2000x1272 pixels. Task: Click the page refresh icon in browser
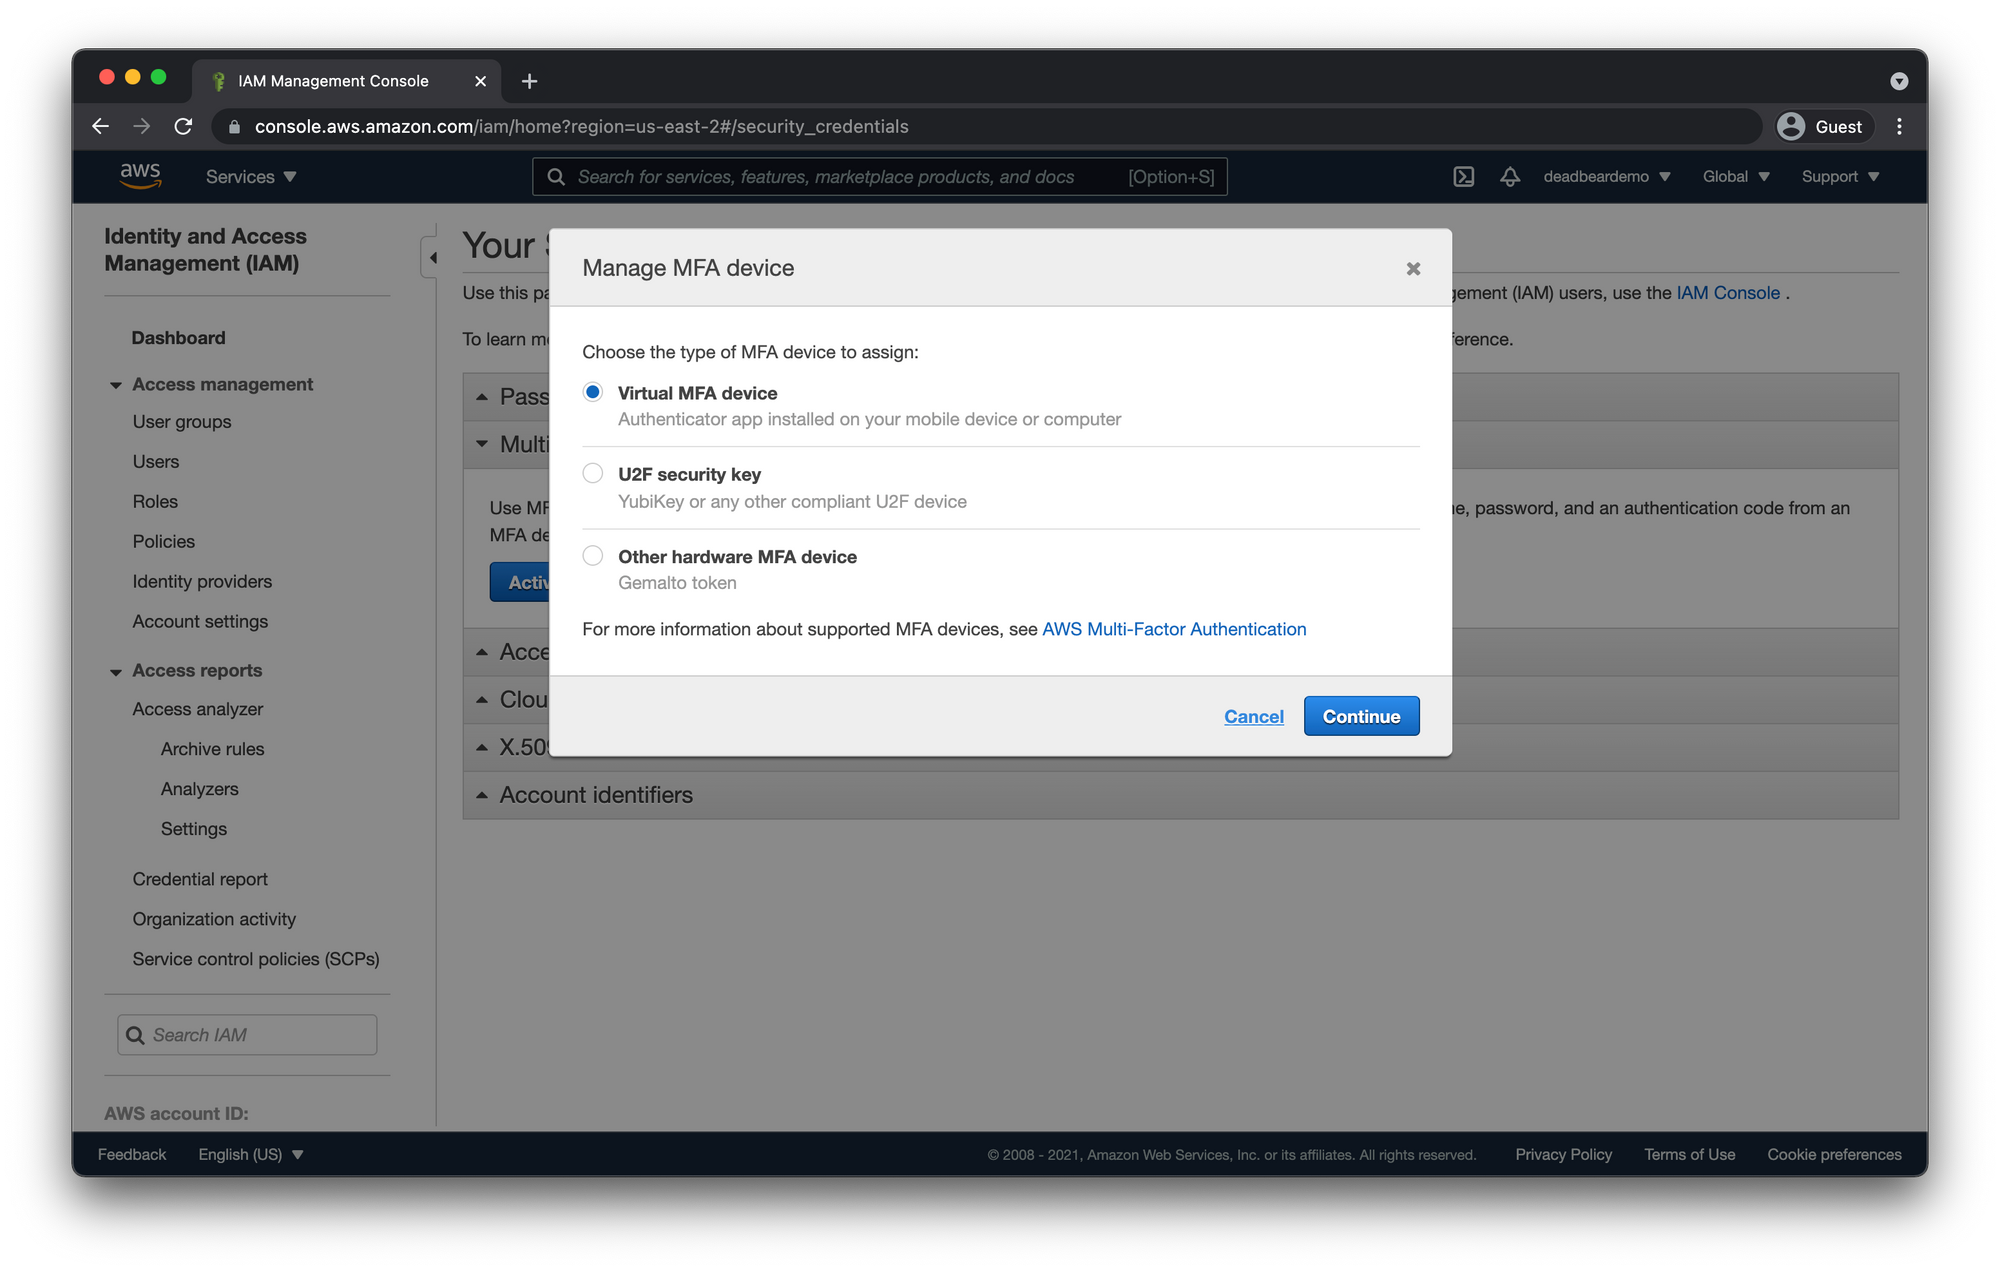tap(182, 125)
